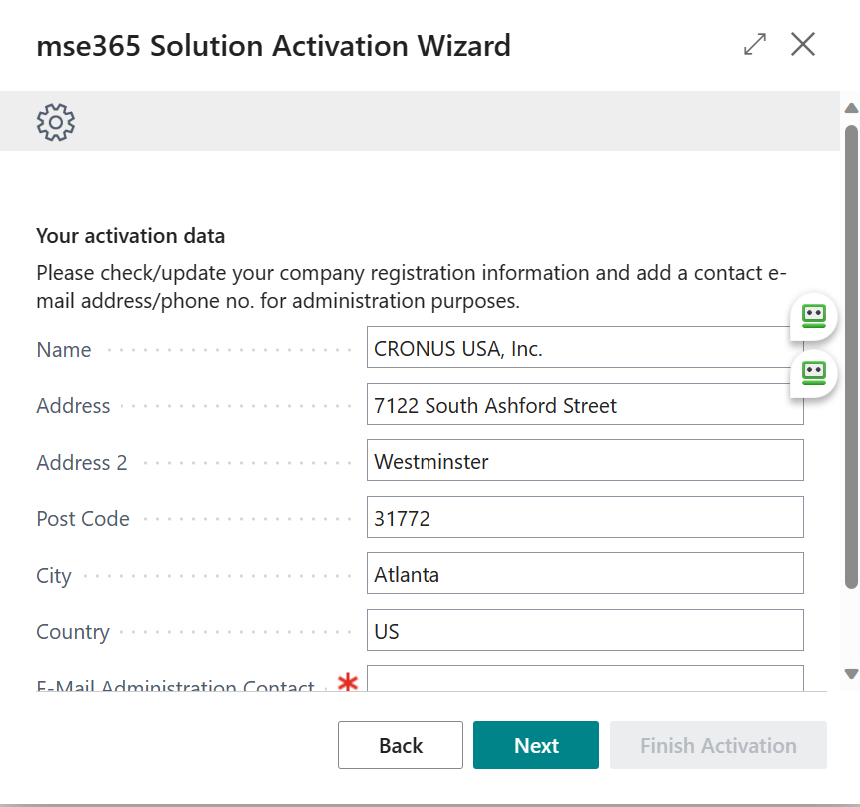Viewport: 860px width, 807px height.
Task: Click the scrollbar up arrow
Action: pyautogui.click(x=851, y=108)
